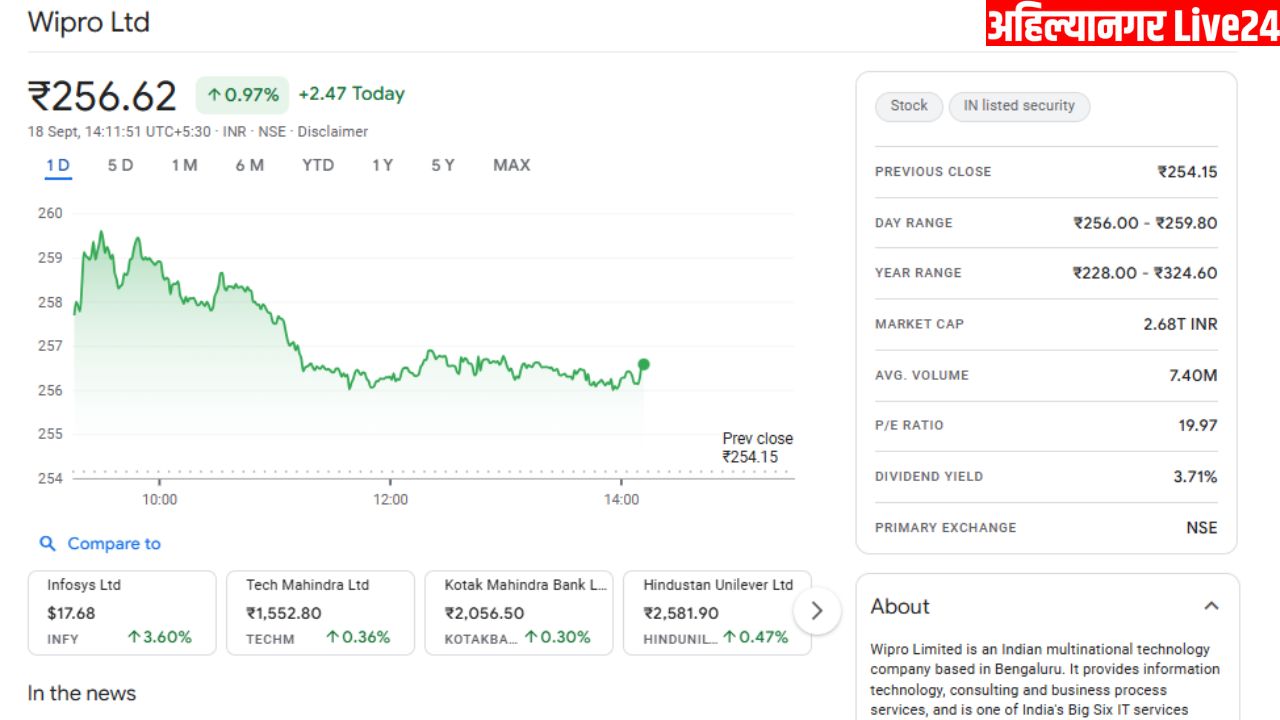Select the 6 M chart range
The height and width of the screenshot is (720, 1280).
[250, 165]
